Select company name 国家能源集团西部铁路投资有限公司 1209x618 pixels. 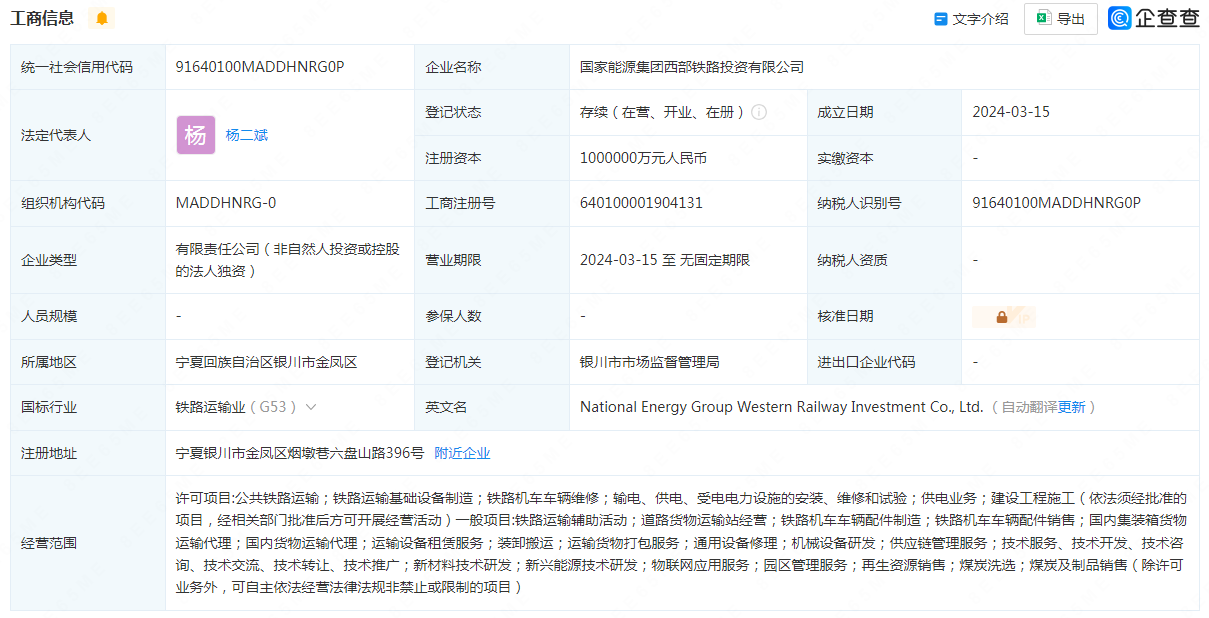tap(692, 67)
